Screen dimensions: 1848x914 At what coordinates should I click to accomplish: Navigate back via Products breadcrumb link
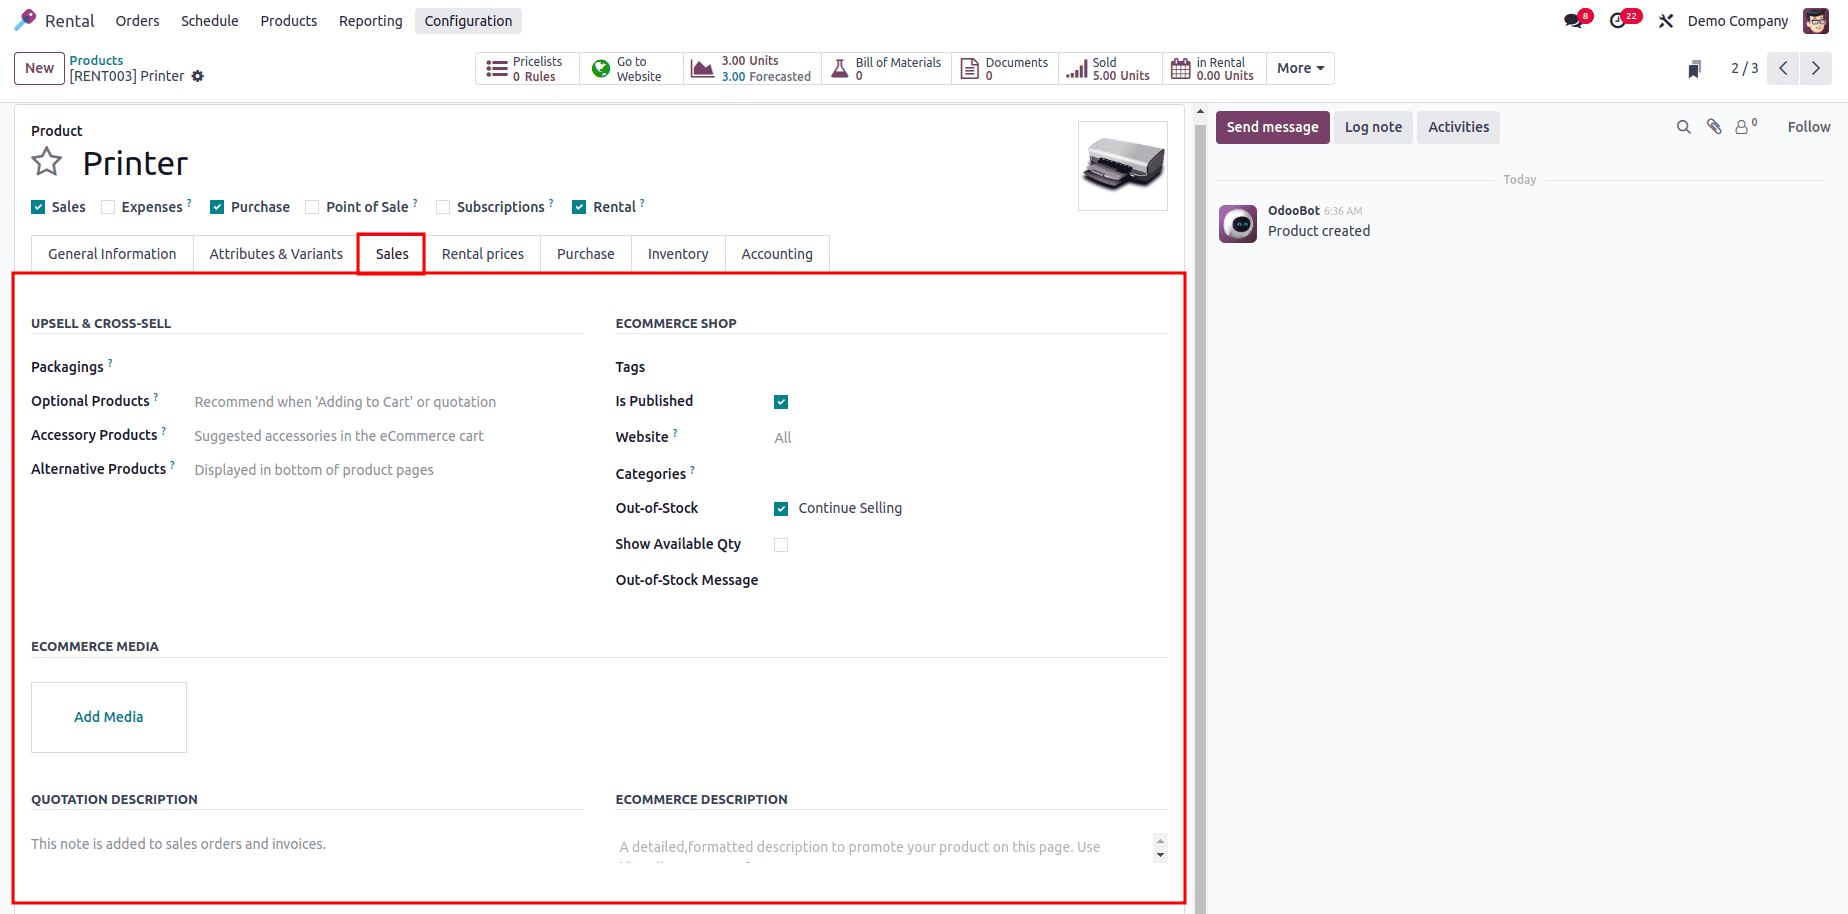click(96, 60)
